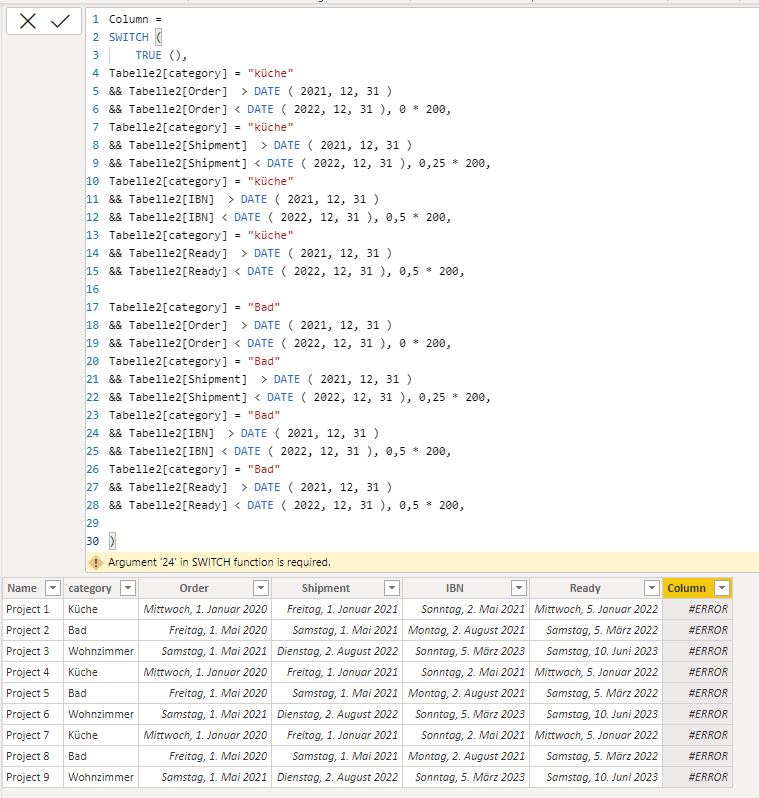Select the Project 5 name cell
759x798 pixels.
click(x=33, y=693)
